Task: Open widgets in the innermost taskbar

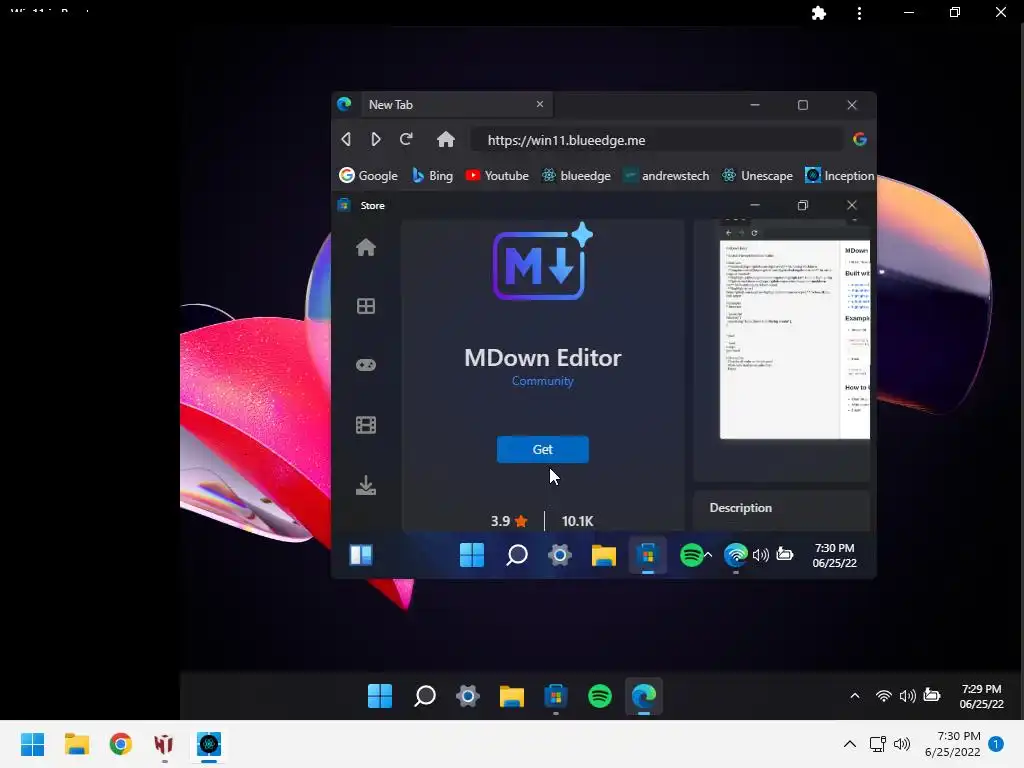Action: (x=361, y=555)
